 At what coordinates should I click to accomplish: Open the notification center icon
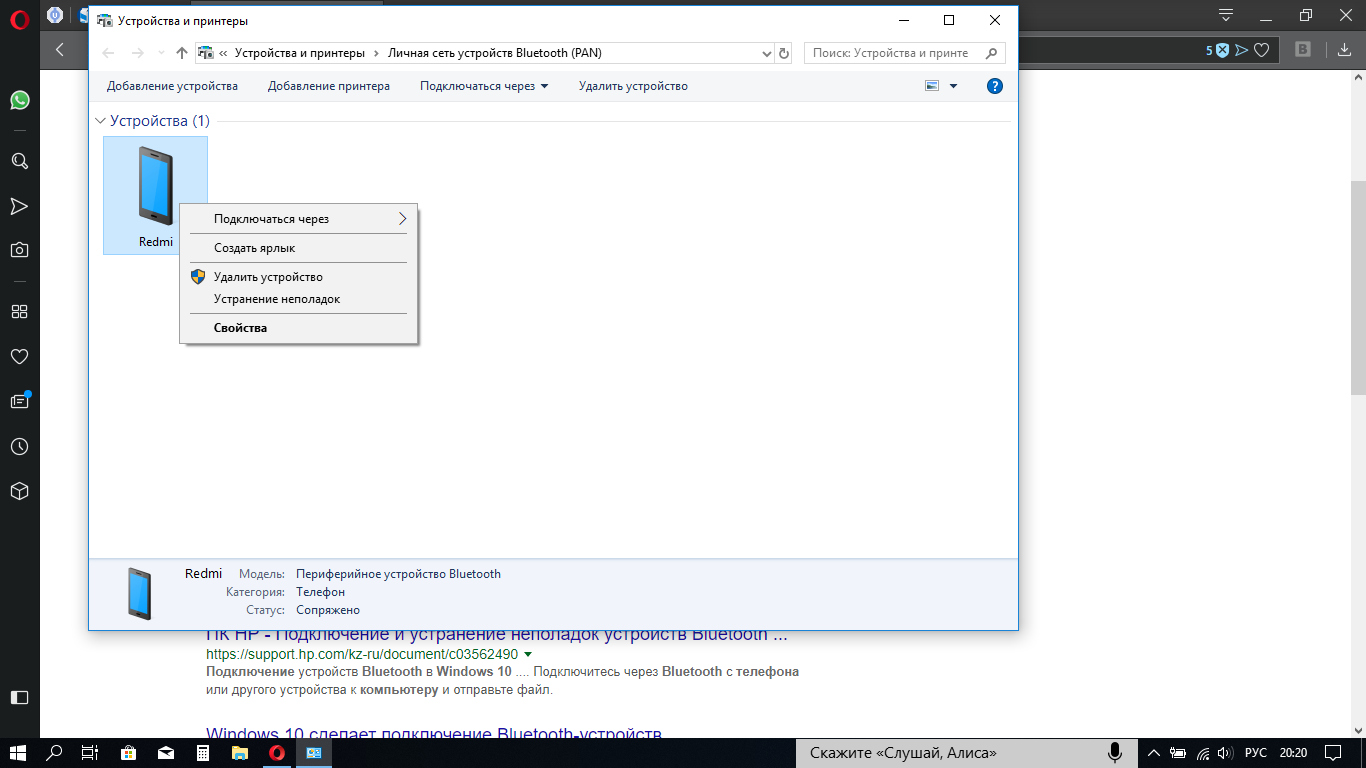(x=1333, y=753)
